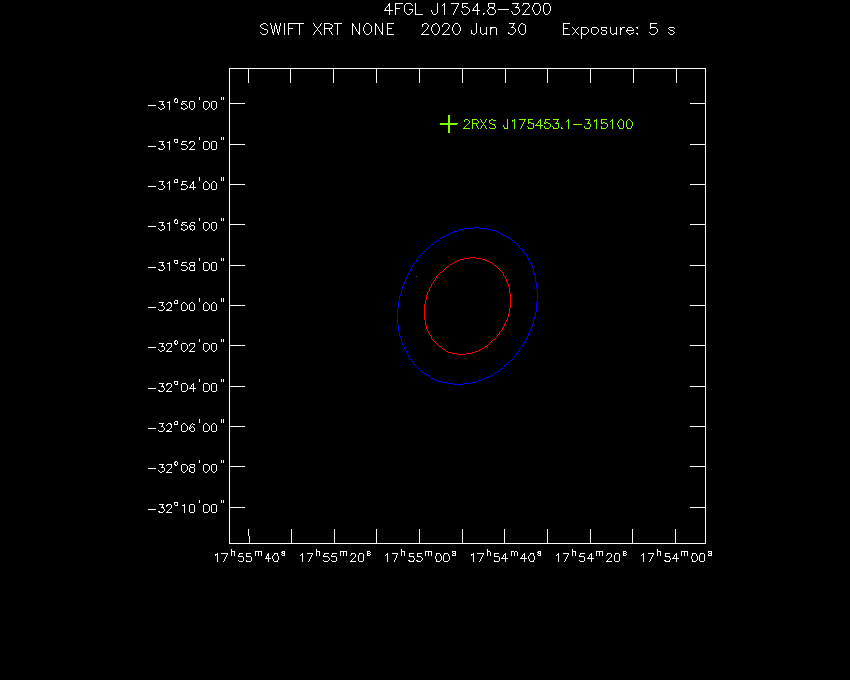Click the date 2020 Jun 30
This screenshot has height=680, width=850.
point(474,29)
